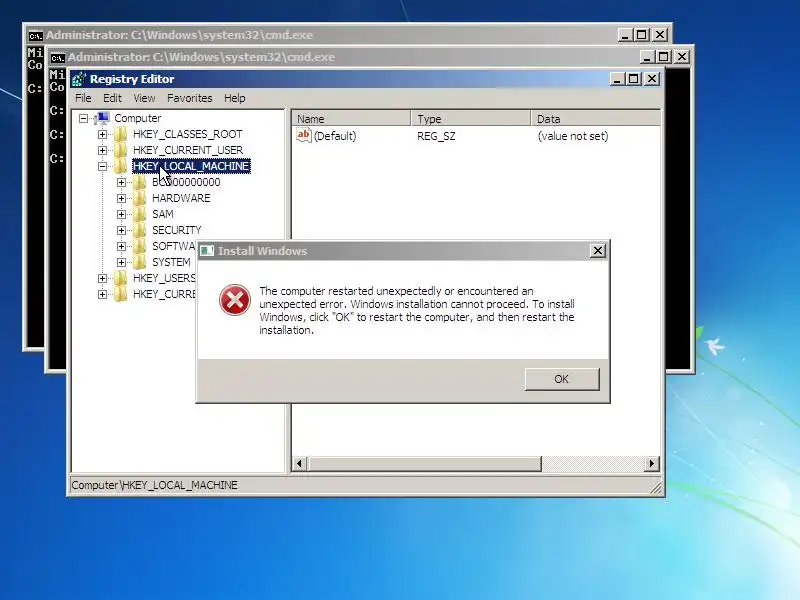The width and height of the screenshot is (800, 600).
Task: Select the (Default) registry value
Action: tap(335, 136)
